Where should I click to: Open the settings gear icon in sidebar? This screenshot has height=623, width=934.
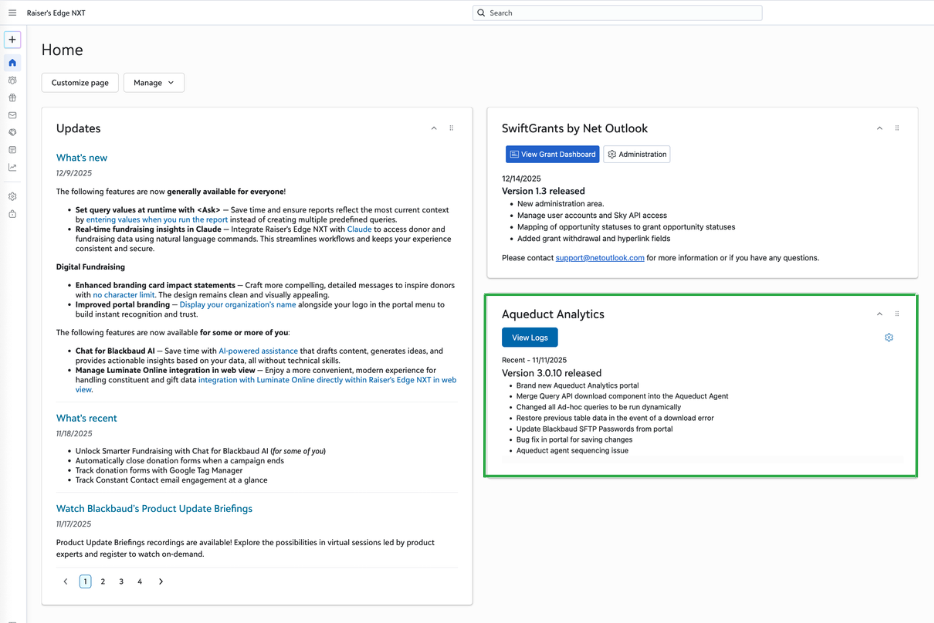point(12,196)
